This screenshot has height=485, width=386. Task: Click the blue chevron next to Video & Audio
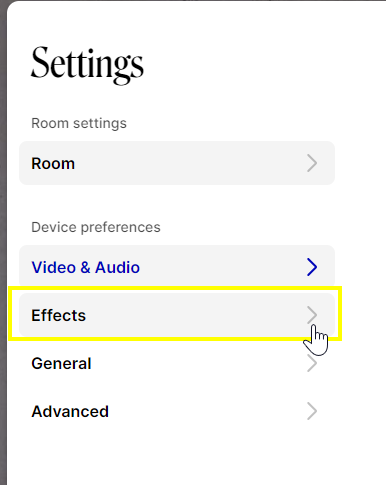coord(312,267)
